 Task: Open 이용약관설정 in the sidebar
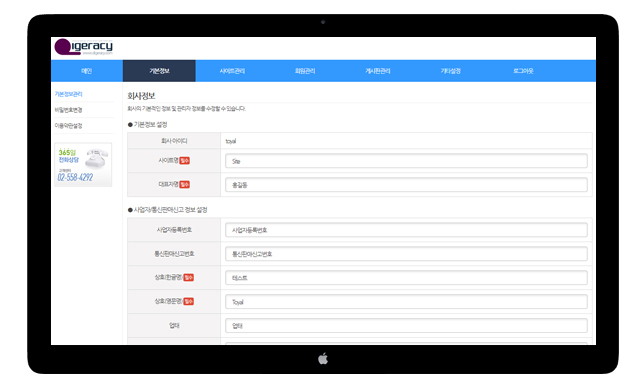pos(69,126)
